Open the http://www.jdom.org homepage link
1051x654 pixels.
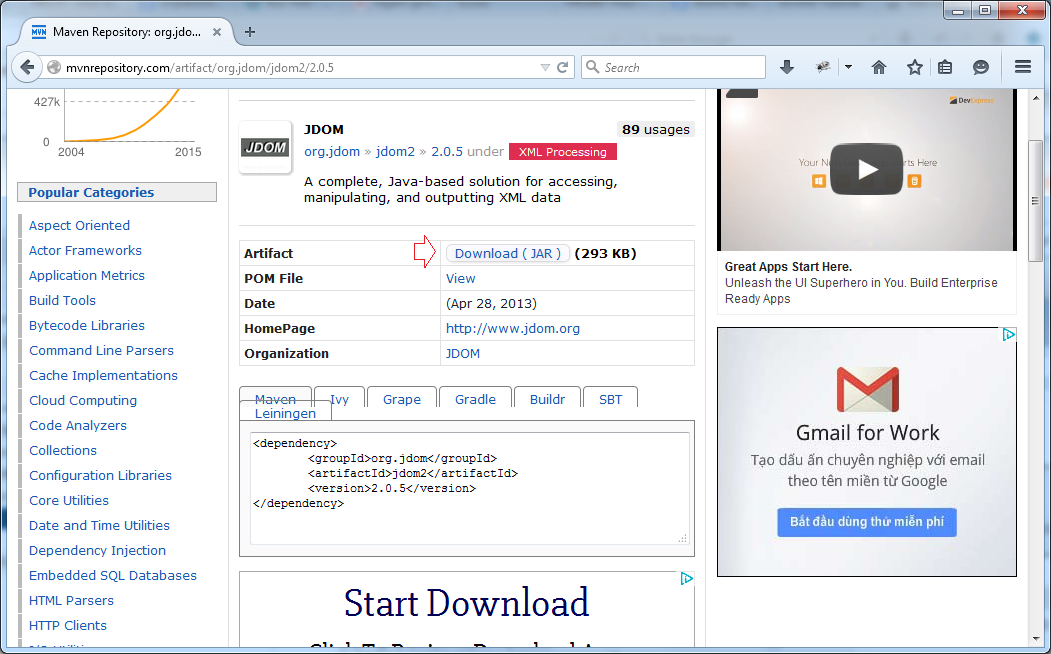coord(513,328)
